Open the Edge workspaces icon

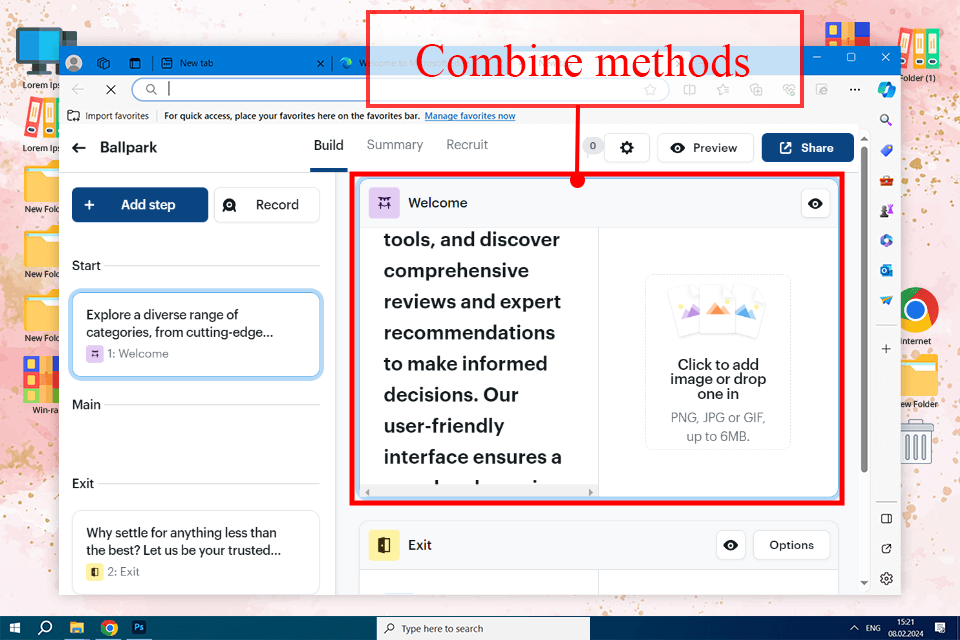point(103,62)
